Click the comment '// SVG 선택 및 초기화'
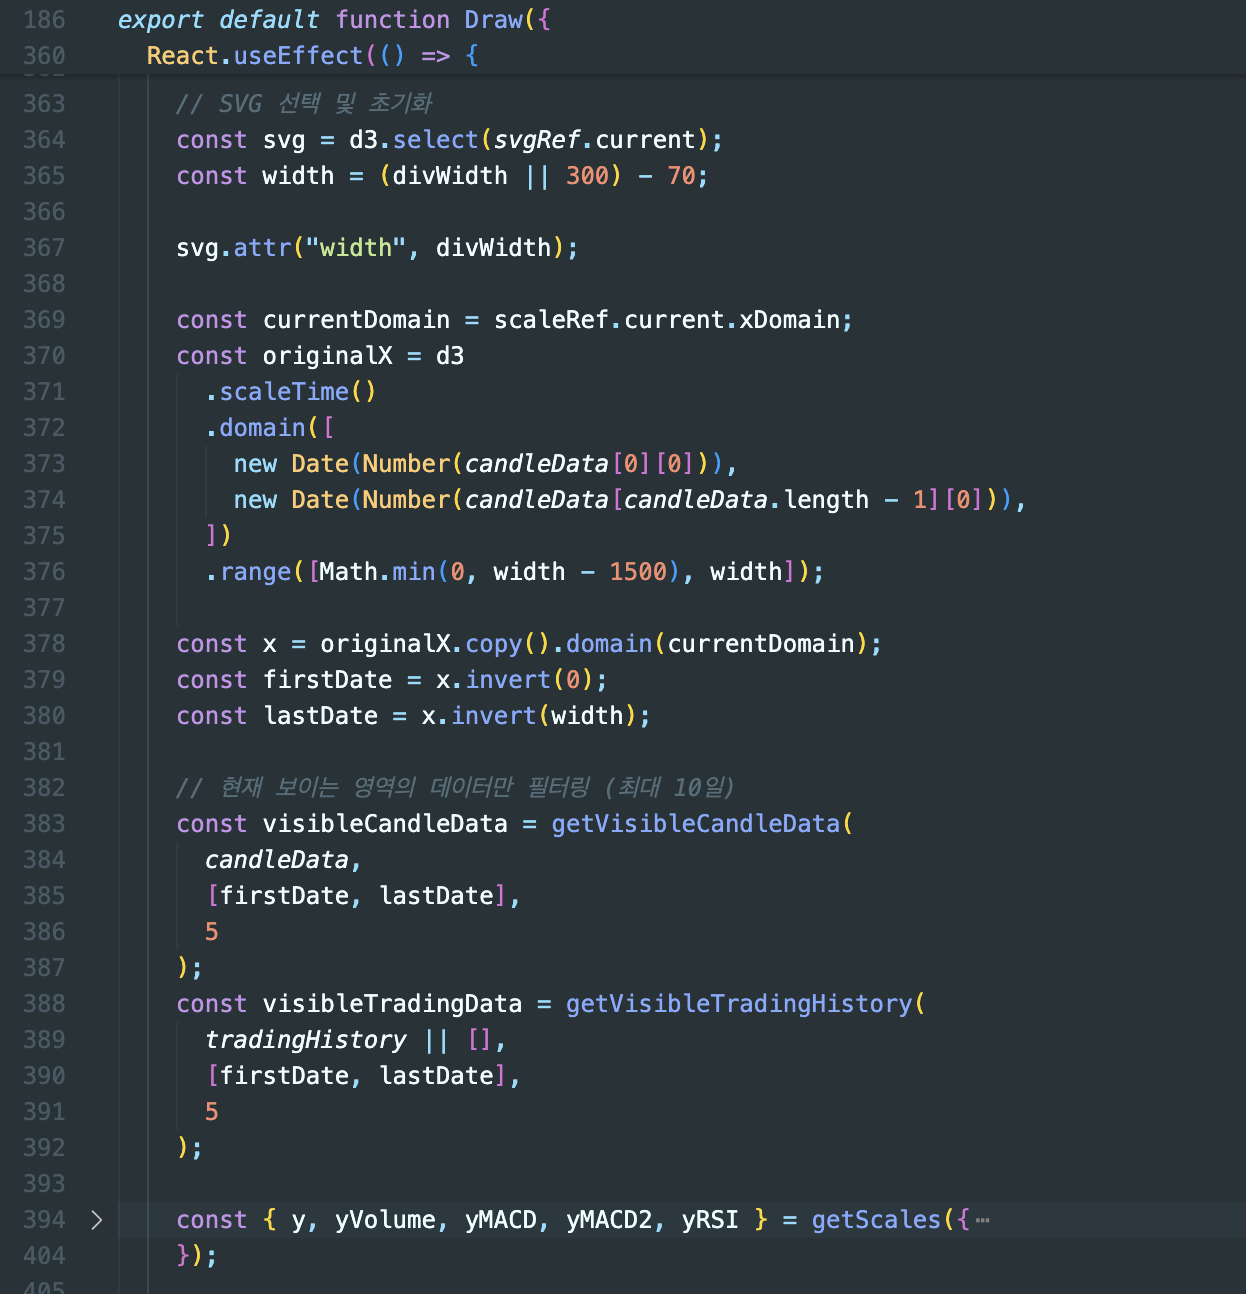Image resolution: width=1246 pixels, height=1294 pixels. point(304,103)
